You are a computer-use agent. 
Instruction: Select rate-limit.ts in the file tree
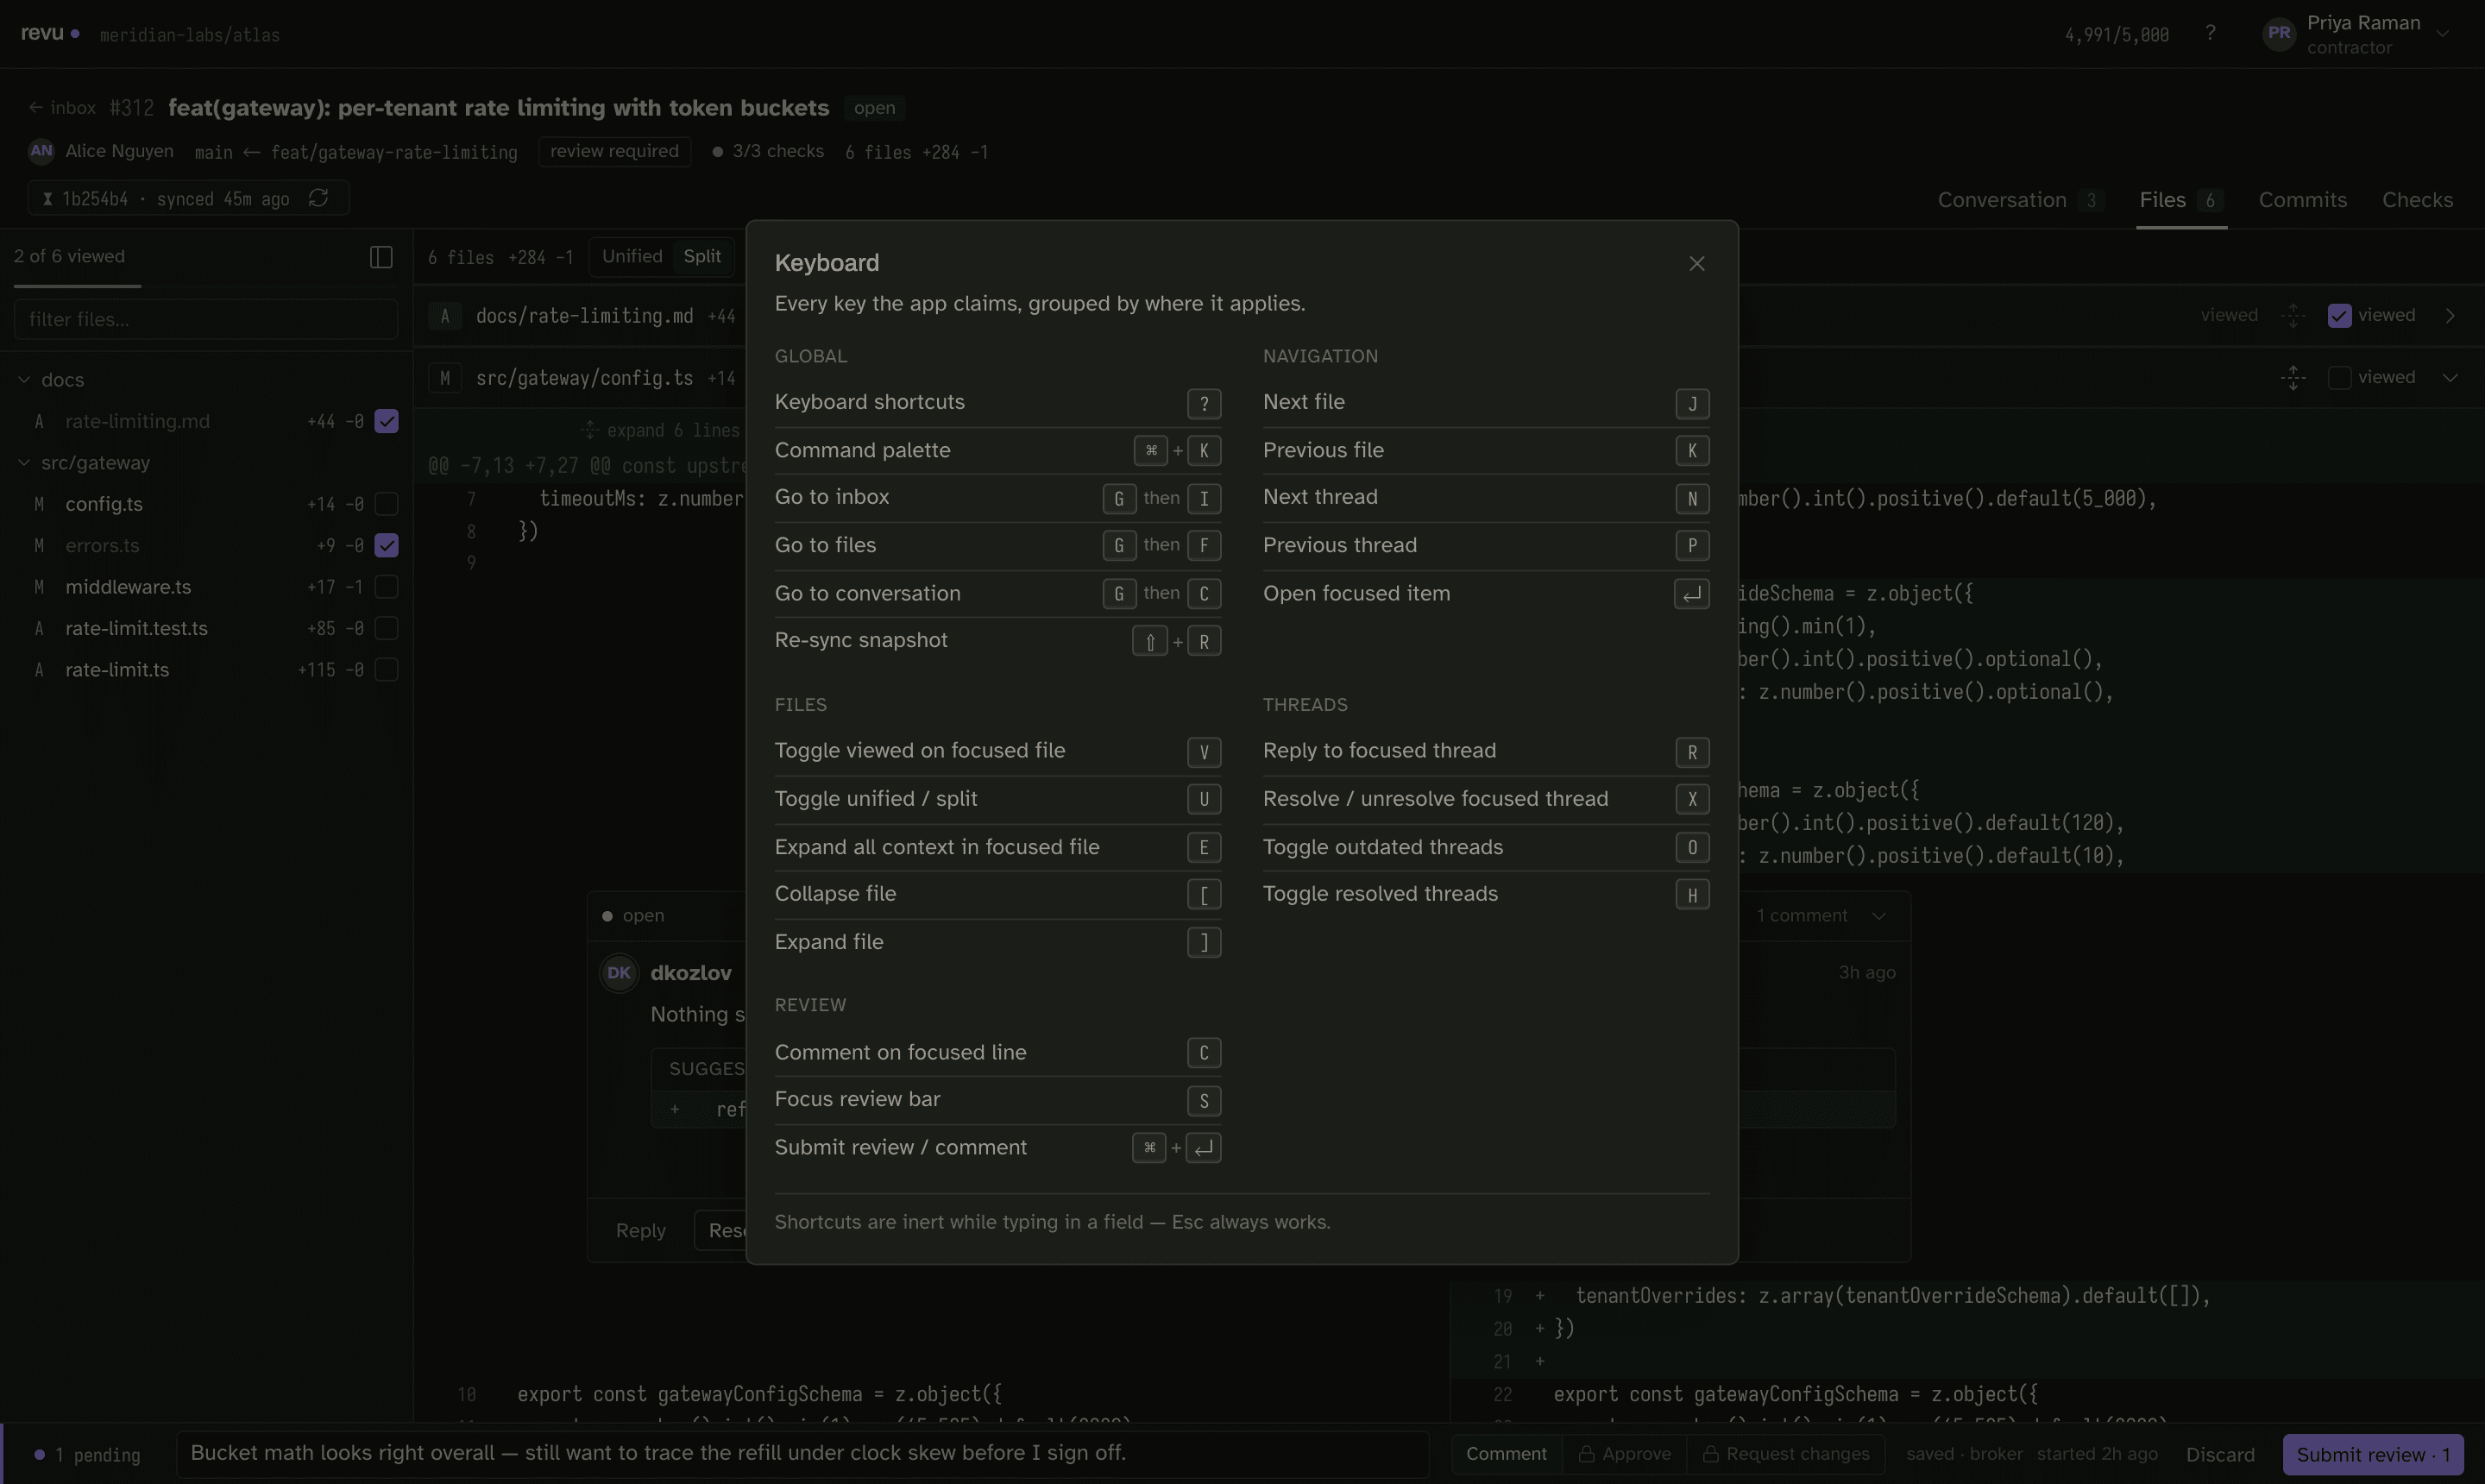point(117,670)
